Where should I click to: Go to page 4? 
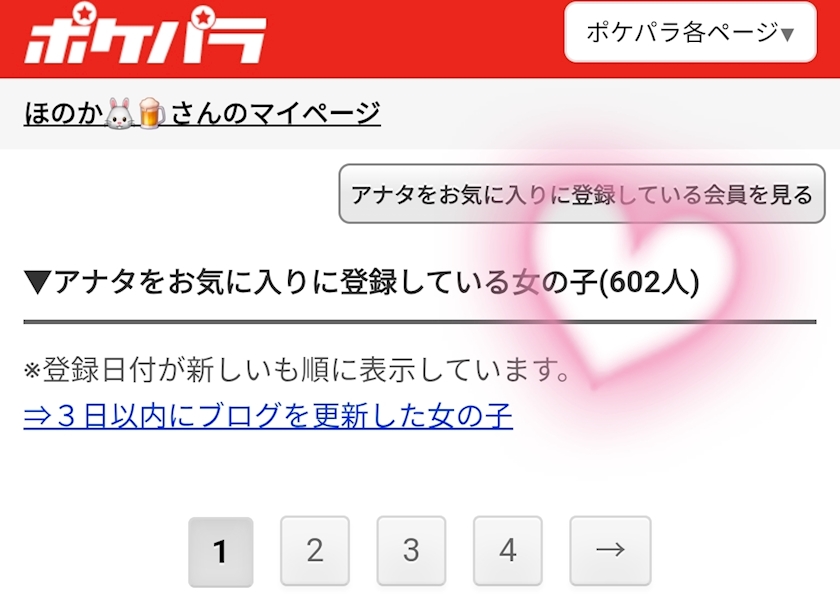tap(508, 551)
